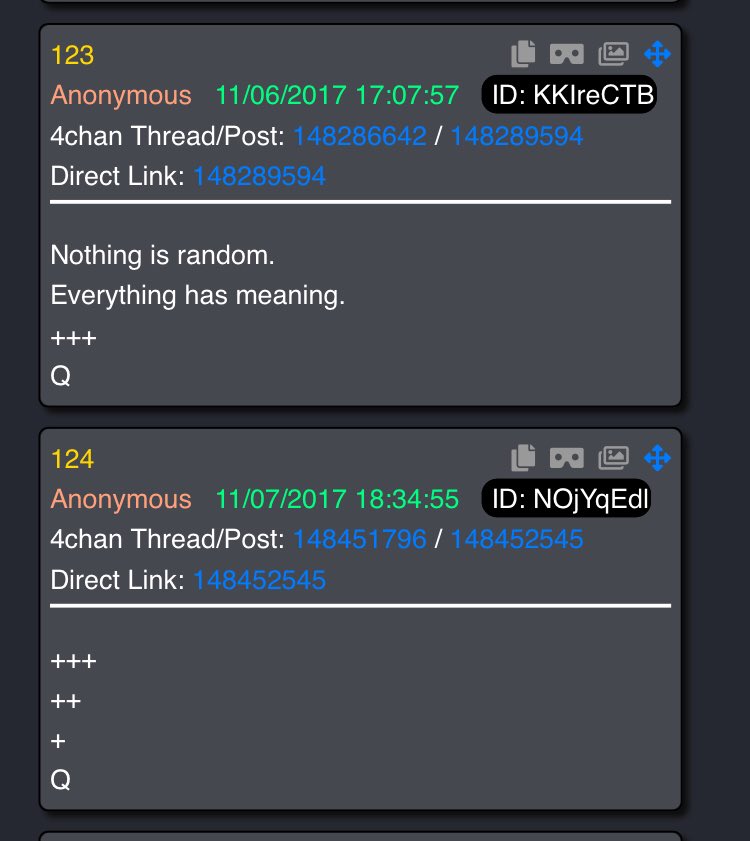750x841 pixels.
Task: Open the image gallery icon on post 123
Action: (614, 54)
